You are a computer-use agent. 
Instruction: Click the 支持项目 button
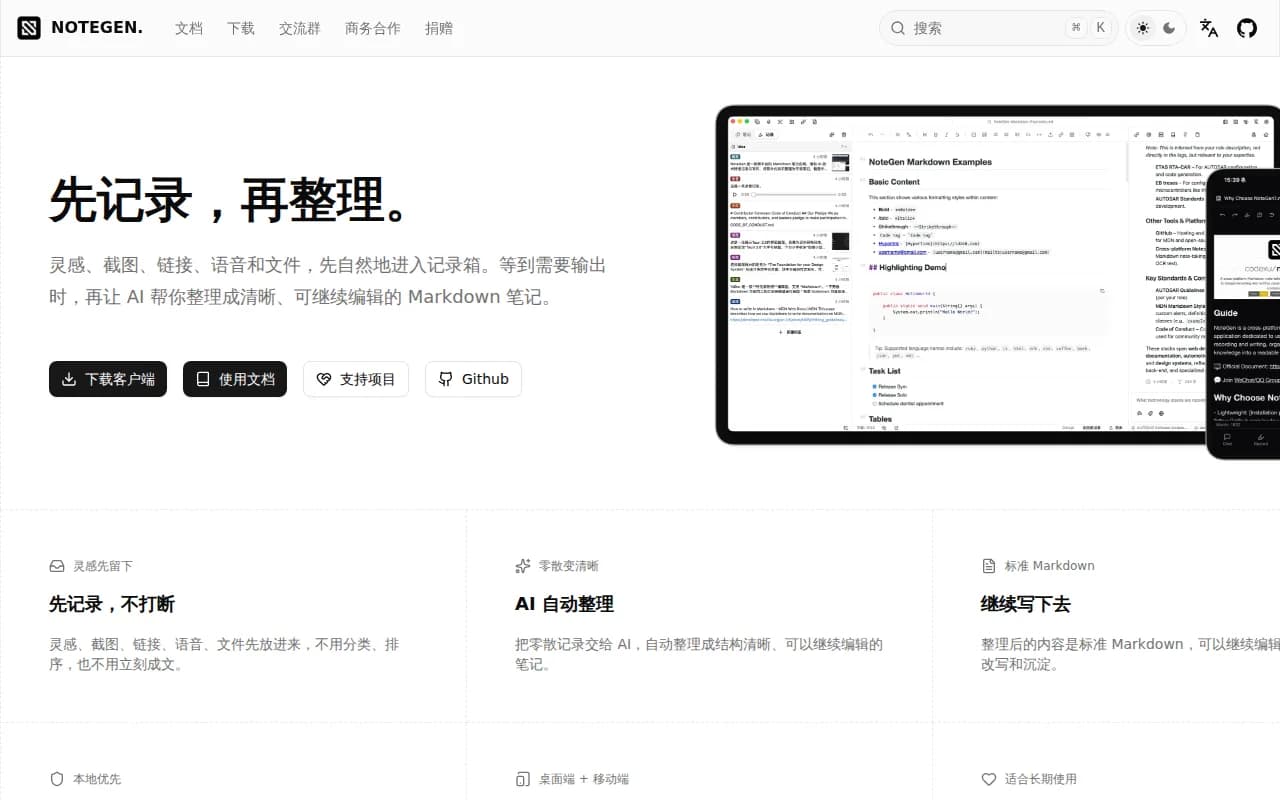356,379
